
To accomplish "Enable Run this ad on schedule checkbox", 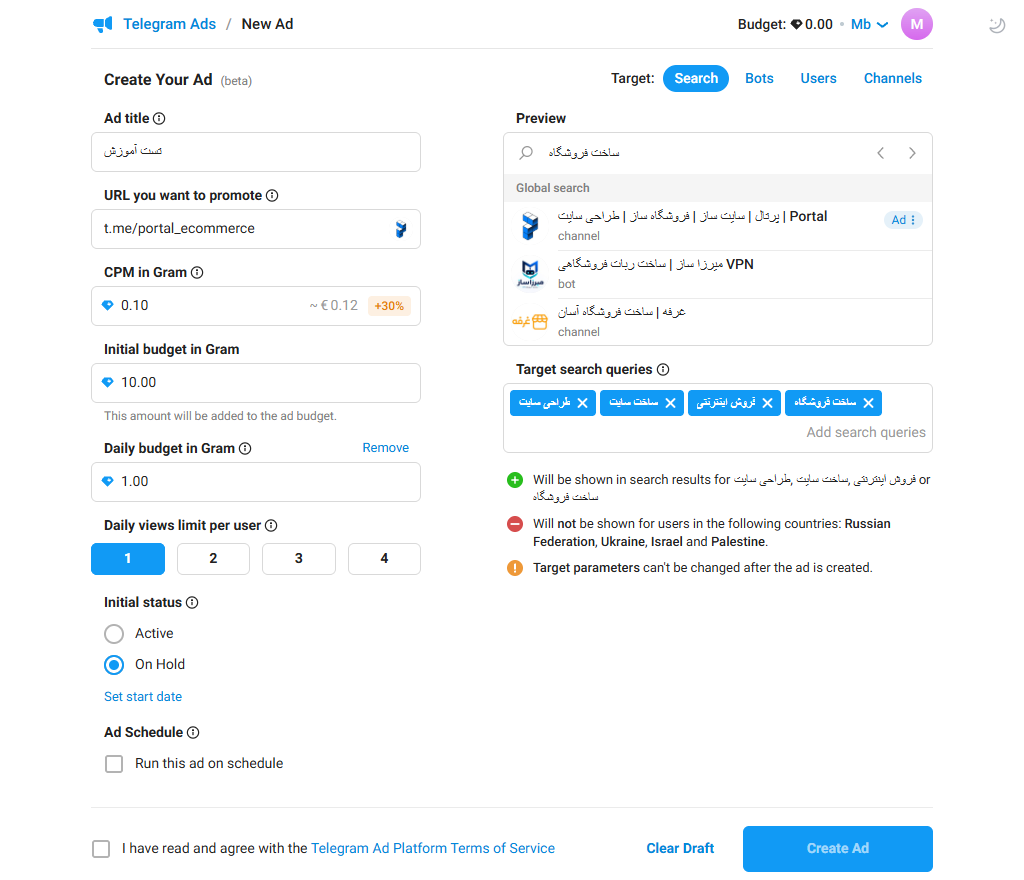I will [114, 764].
